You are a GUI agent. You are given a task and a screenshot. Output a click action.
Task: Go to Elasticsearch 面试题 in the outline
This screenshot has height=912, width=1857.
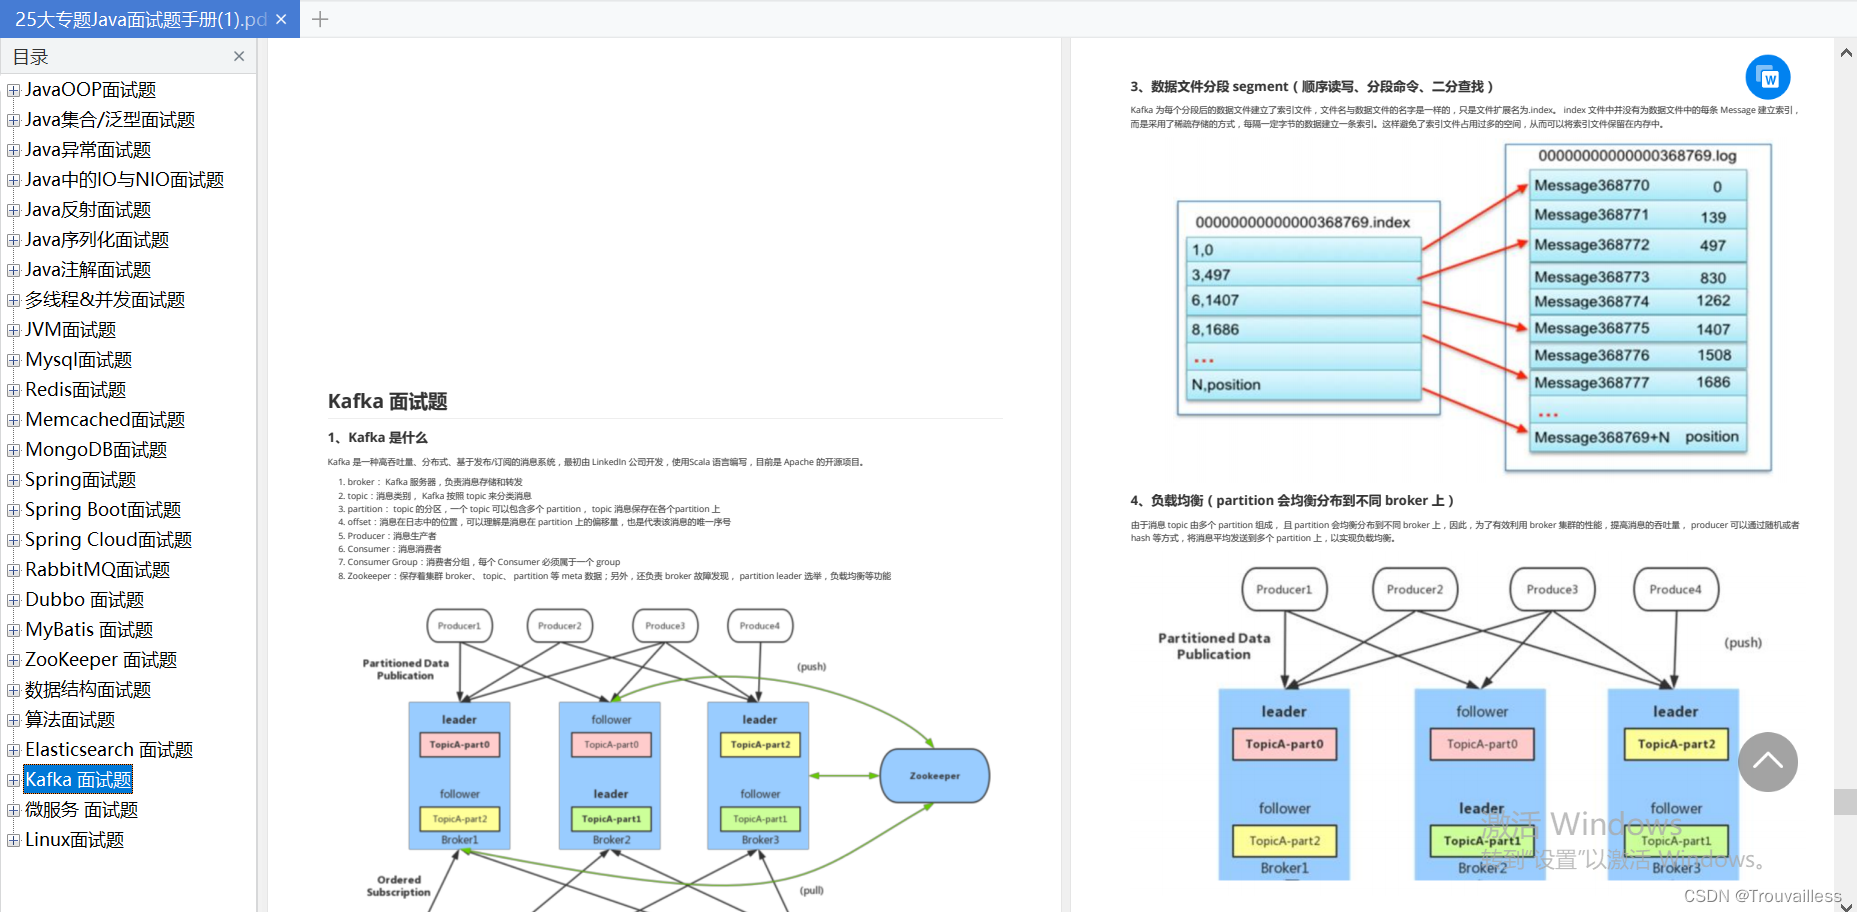109,750
